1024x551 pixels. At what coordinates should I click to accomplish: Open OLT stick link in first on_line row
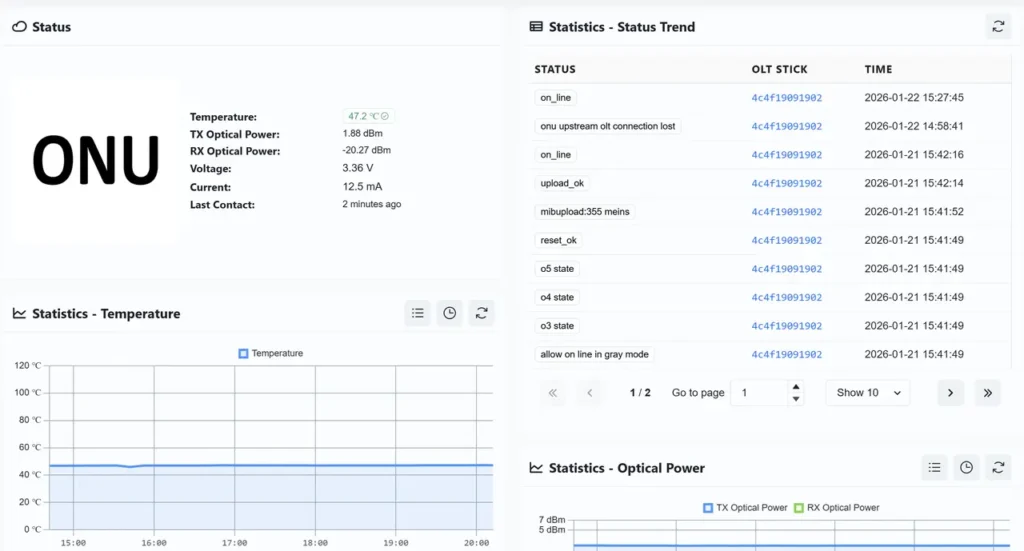[786, 98]
